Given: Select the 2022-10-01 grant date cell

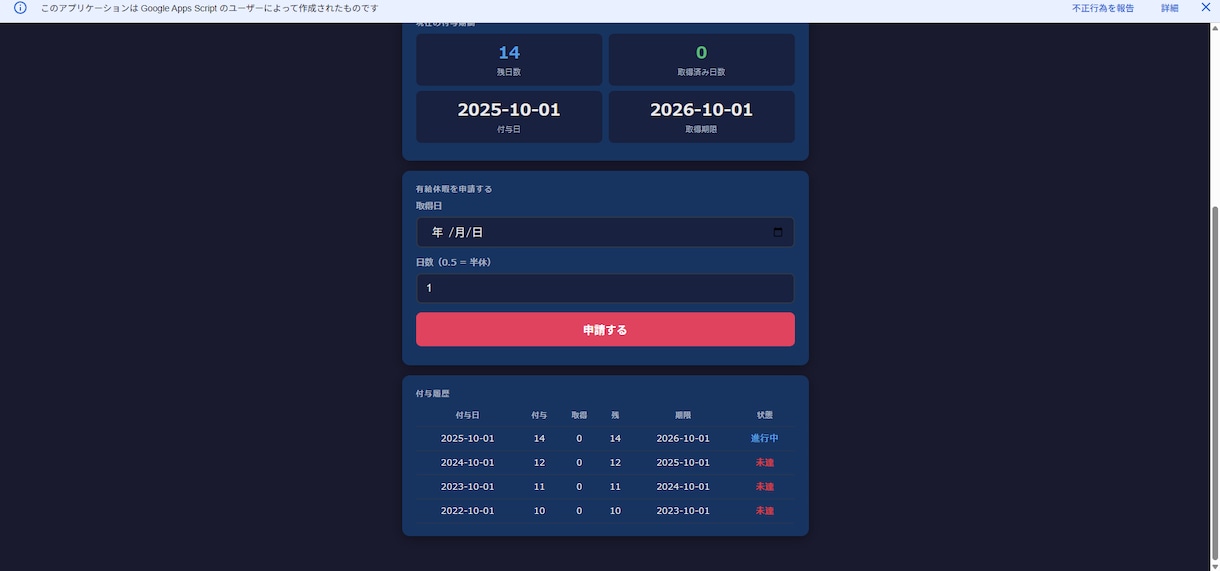Looking at the screenshot, I should 467,511.
